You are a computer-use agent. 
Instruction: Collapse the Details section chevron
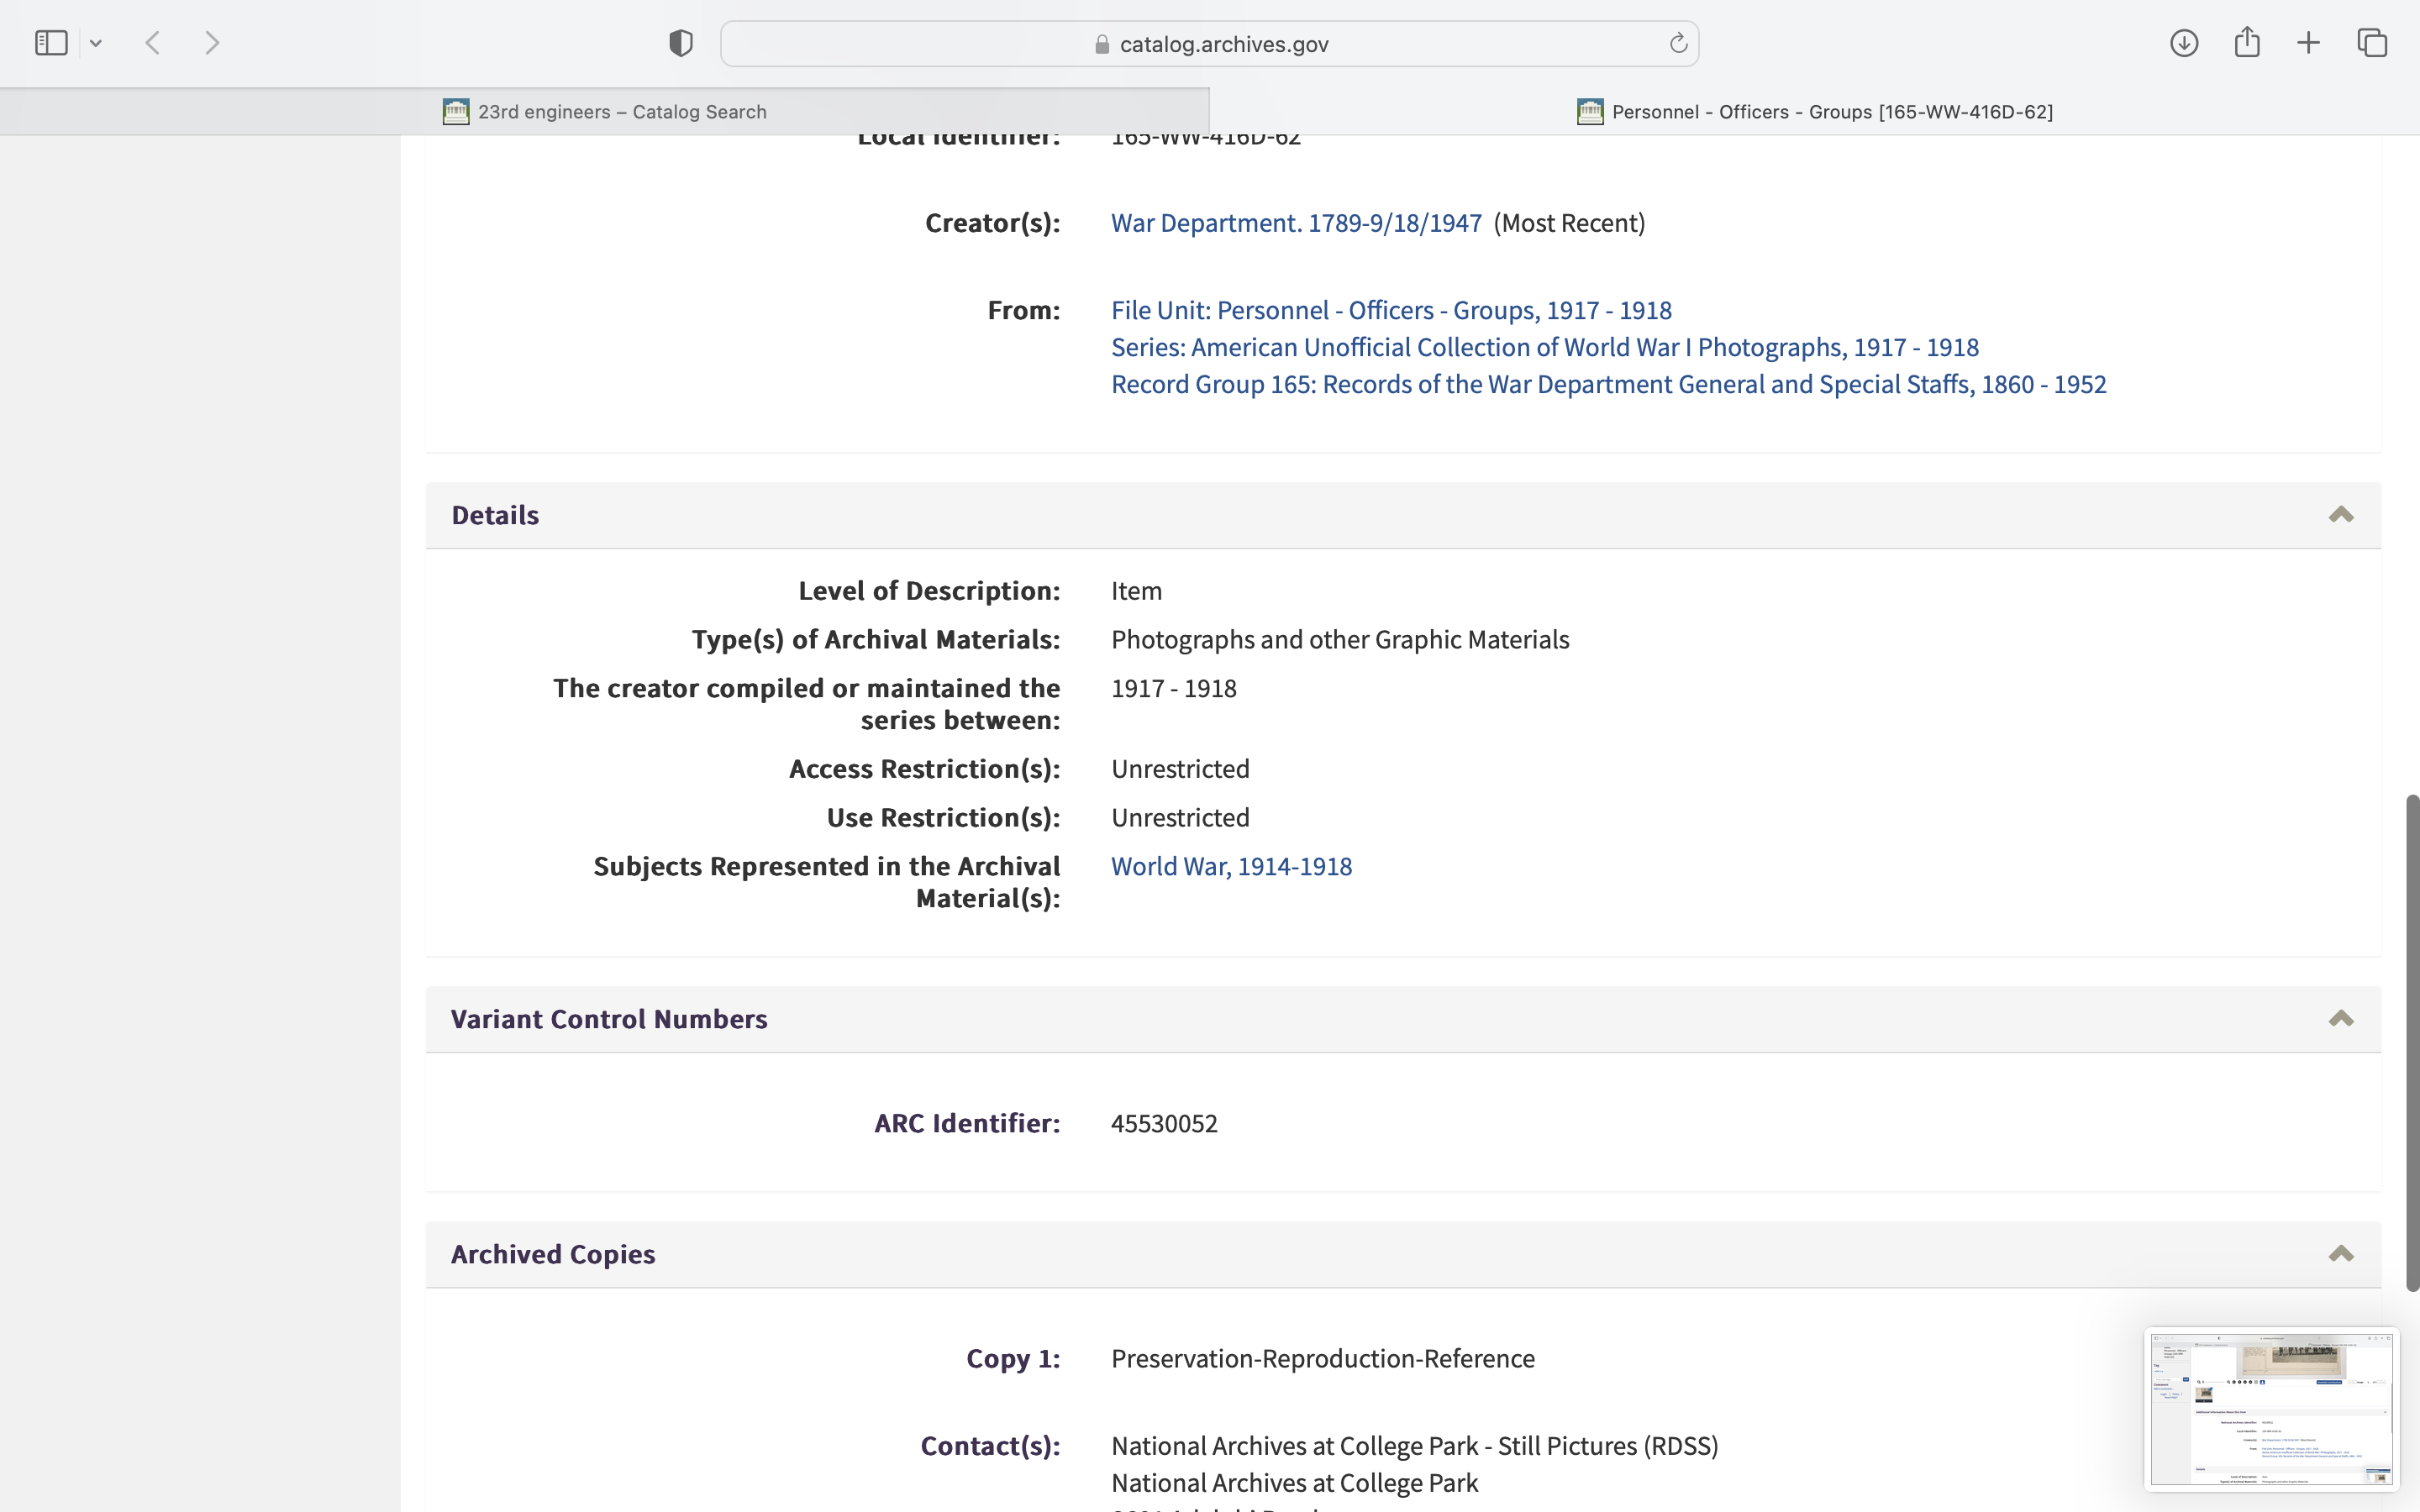click(2340, 515)
